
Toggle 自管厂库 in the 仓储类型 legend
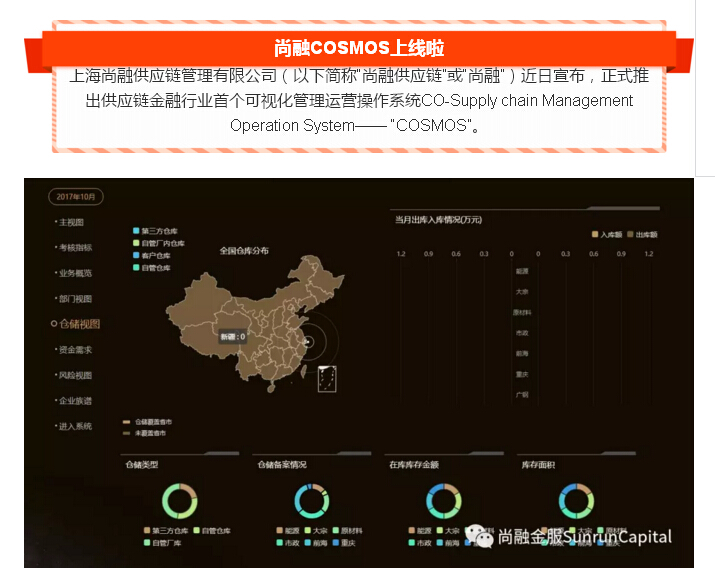(x=162, y=543)
